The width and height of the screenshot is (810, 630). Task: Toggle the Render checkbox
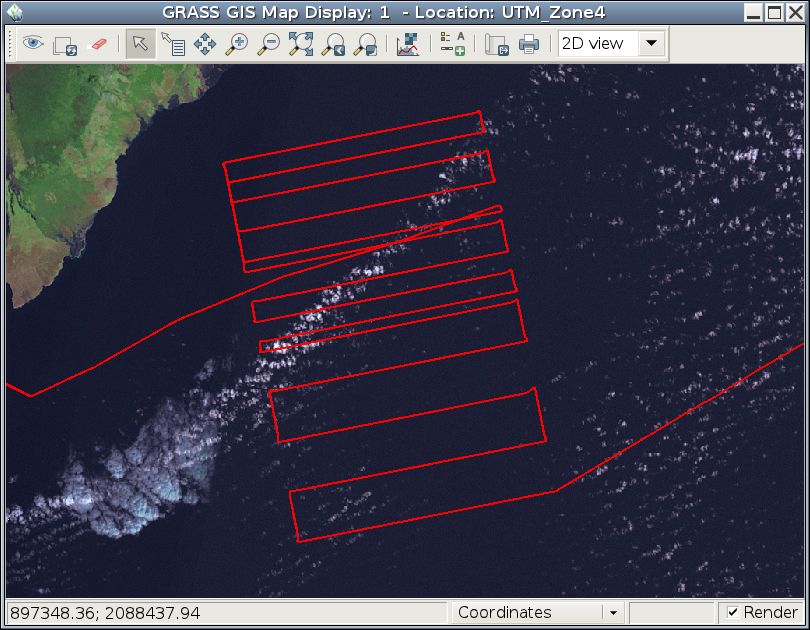pyautogui.click(x=733, y=612)
